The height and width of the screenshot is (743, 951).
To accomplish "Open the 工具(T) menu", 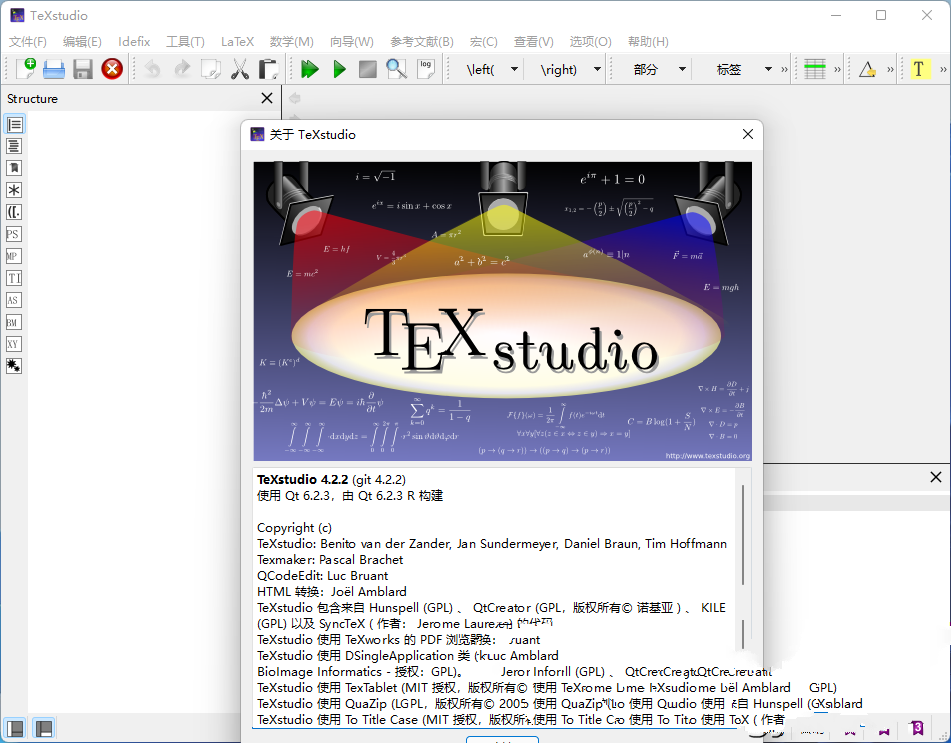I will tap(186, 41).
